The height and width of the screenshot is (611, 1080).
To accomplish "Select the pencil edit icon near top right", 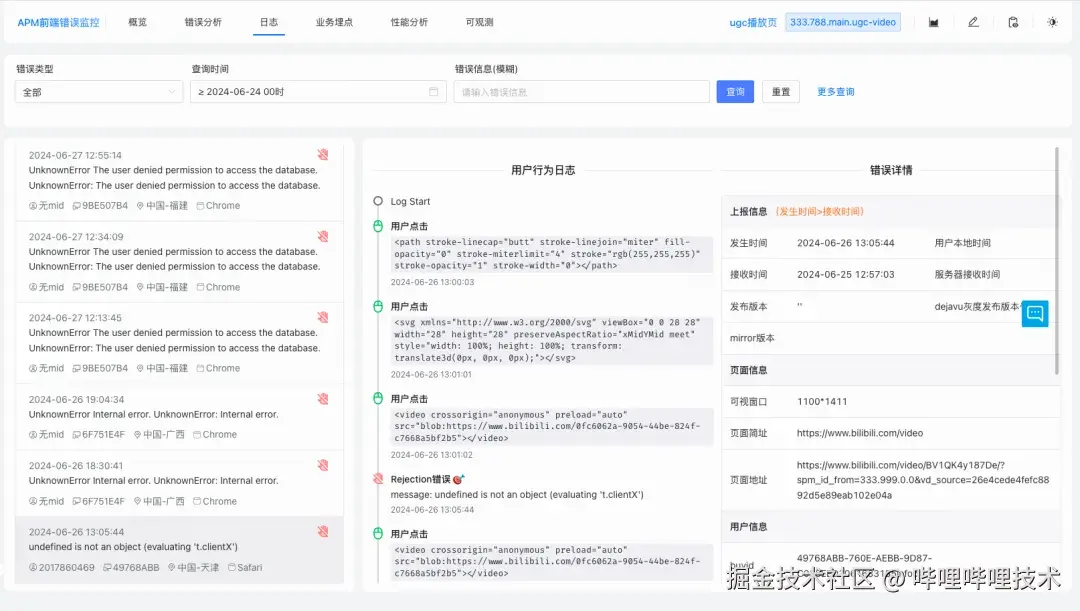I will [x=973, y=21].
